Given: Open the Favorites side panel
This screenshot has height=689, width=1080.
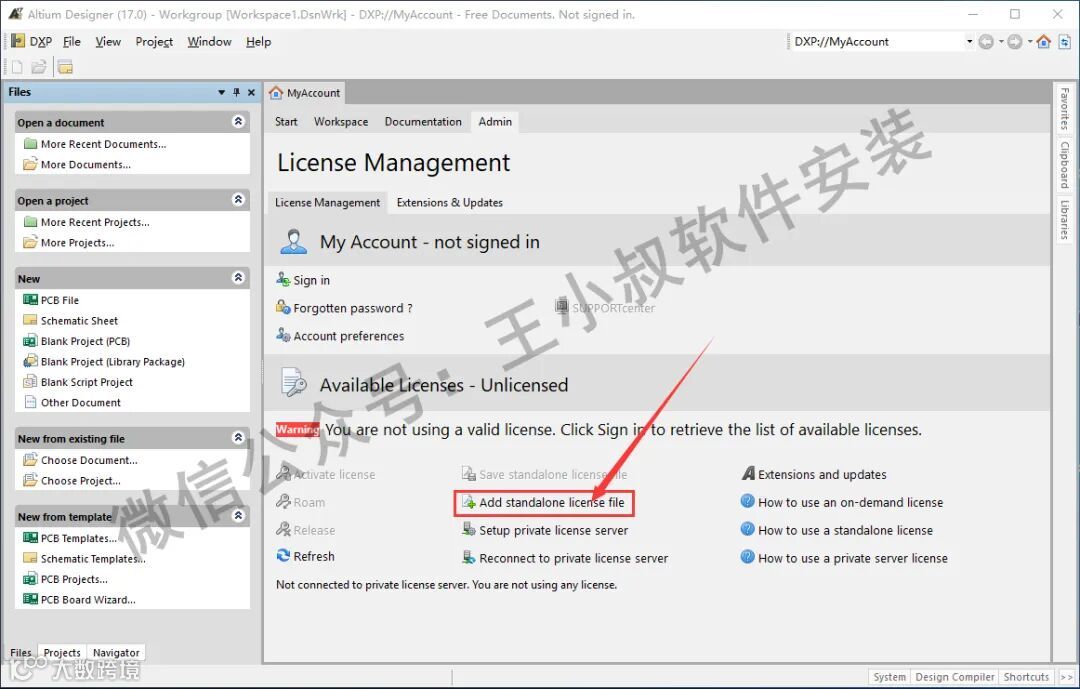Looking at the screenshot, I should (x=1064, y=109).
